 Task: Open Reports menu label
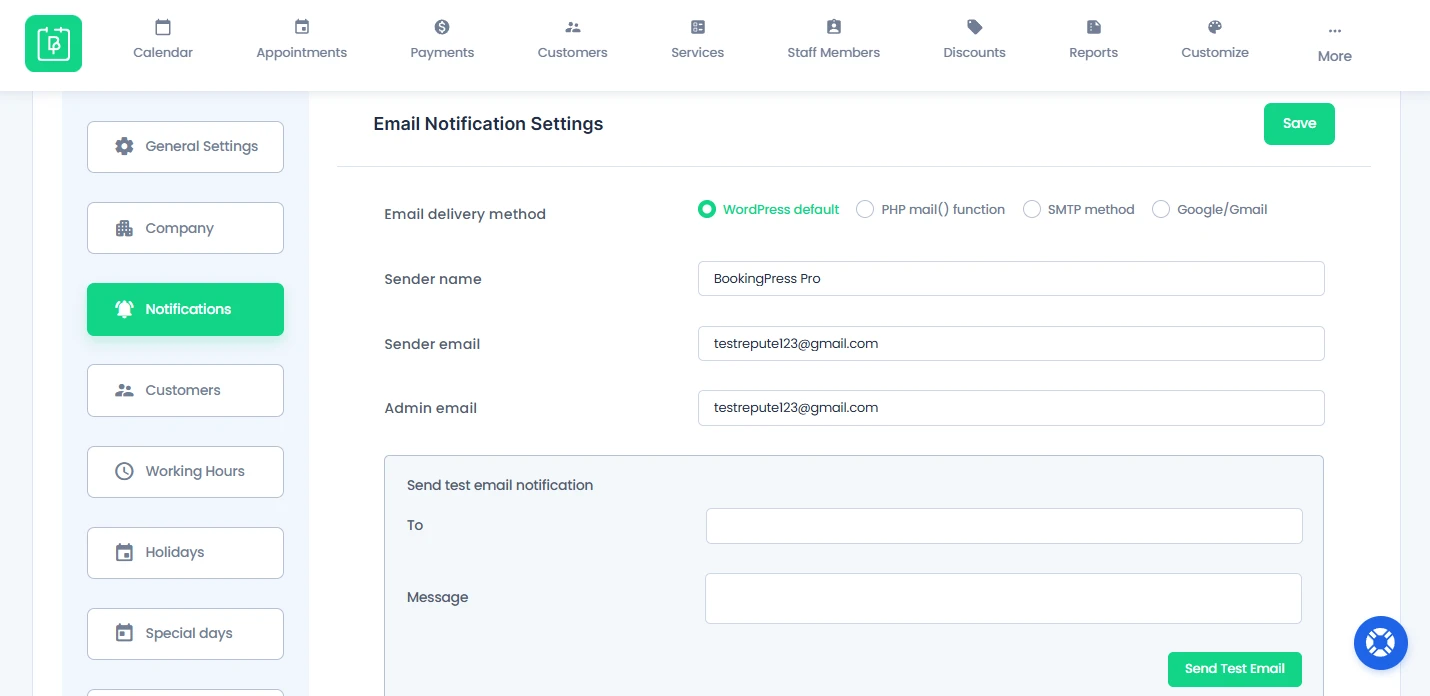tap(1094, 52)
